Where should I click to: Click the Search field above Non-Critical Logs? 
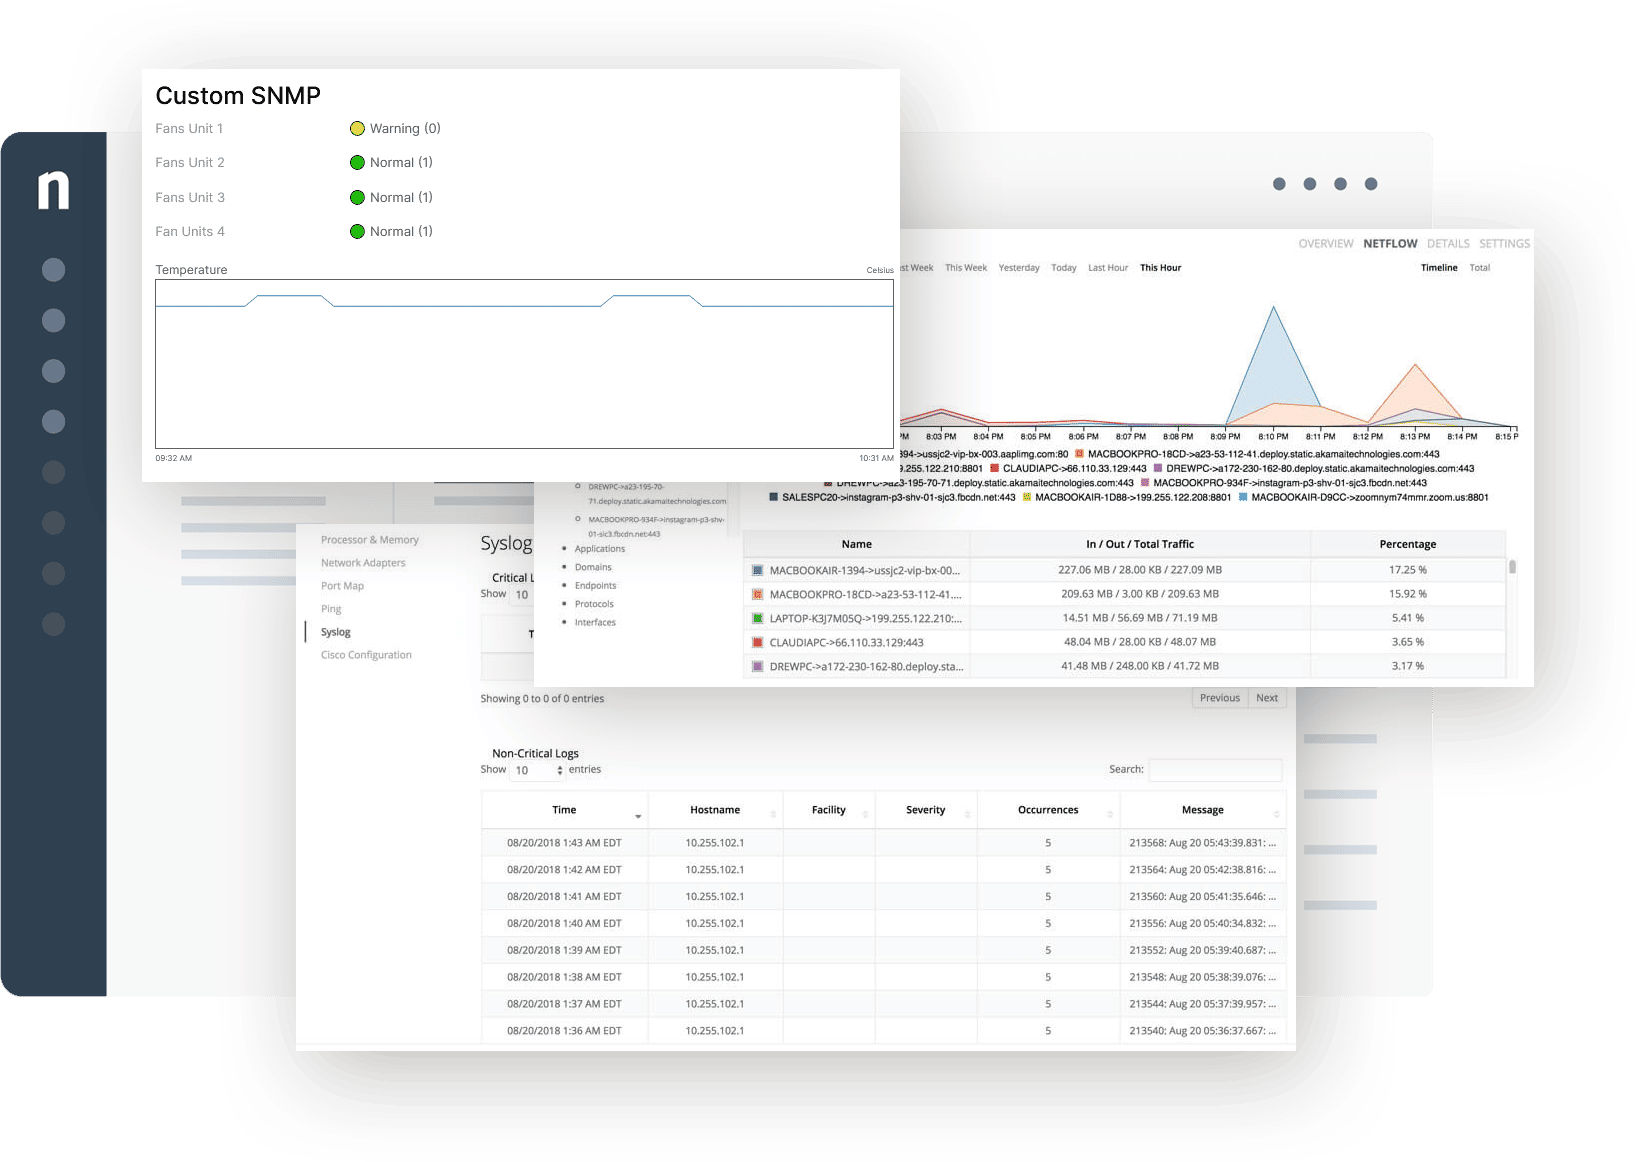tap(1216, 770)
